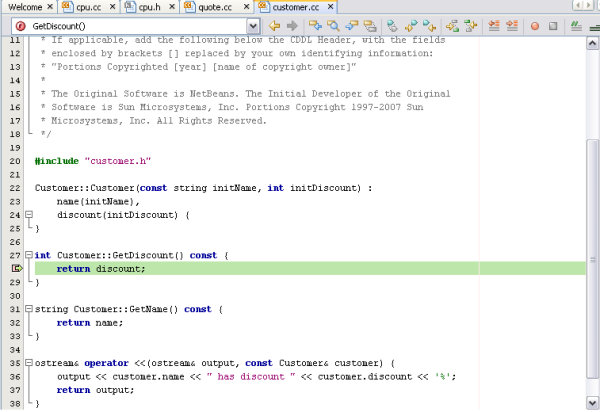600x412 pixels.
Task: Close the quote.cc tab
Action: (247, 7)
